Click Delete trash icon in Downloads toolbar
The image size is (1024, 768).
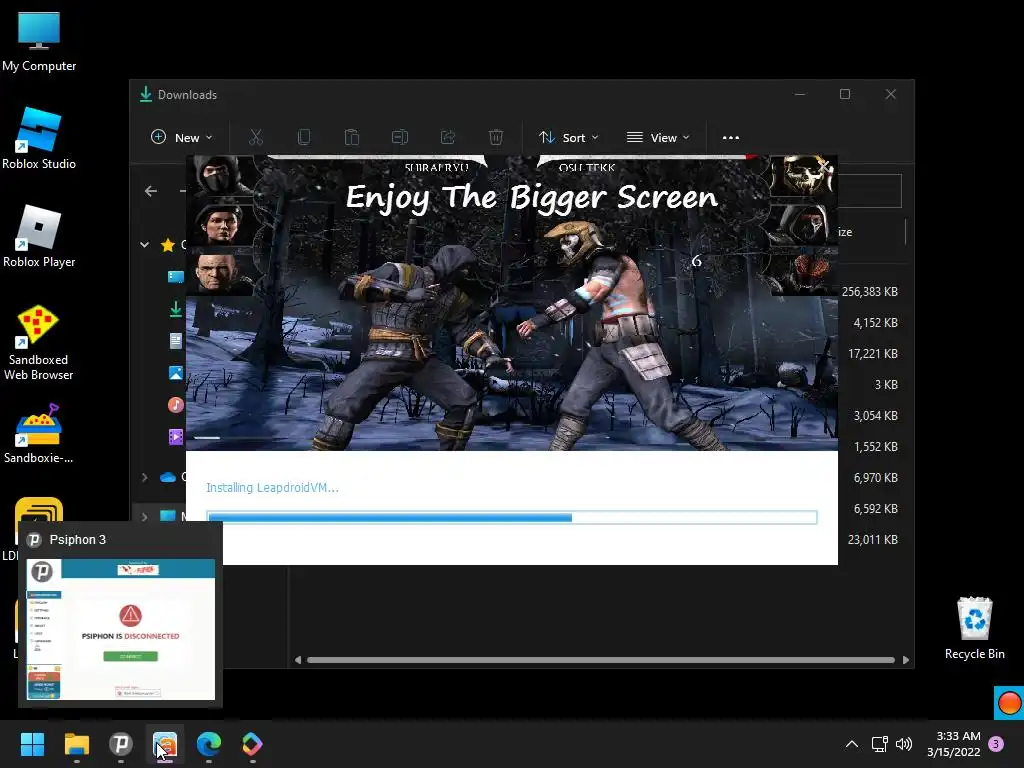[x=496, y=137]
